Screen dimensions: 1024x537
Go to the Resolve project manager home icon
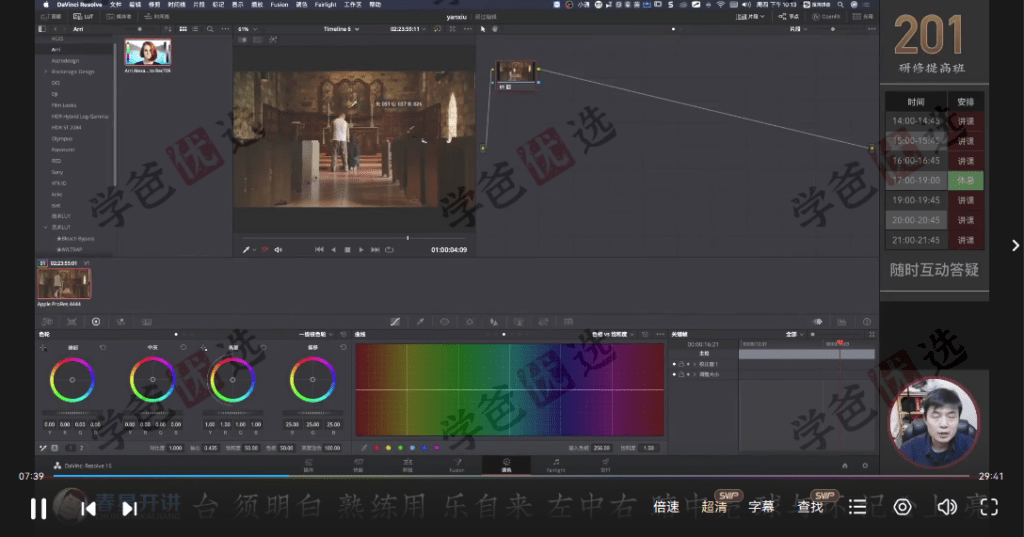click(x=844, y=466)
